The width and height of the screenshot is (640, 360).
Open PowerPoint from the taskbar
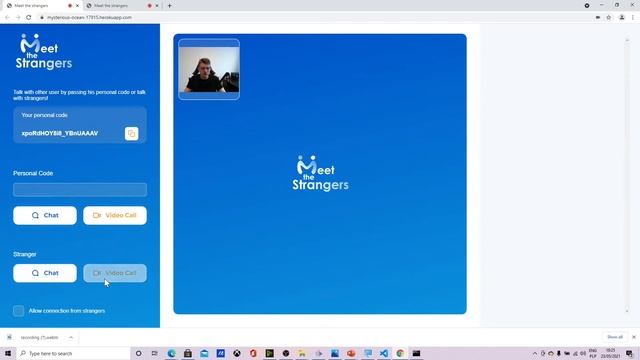coord(351,353)
